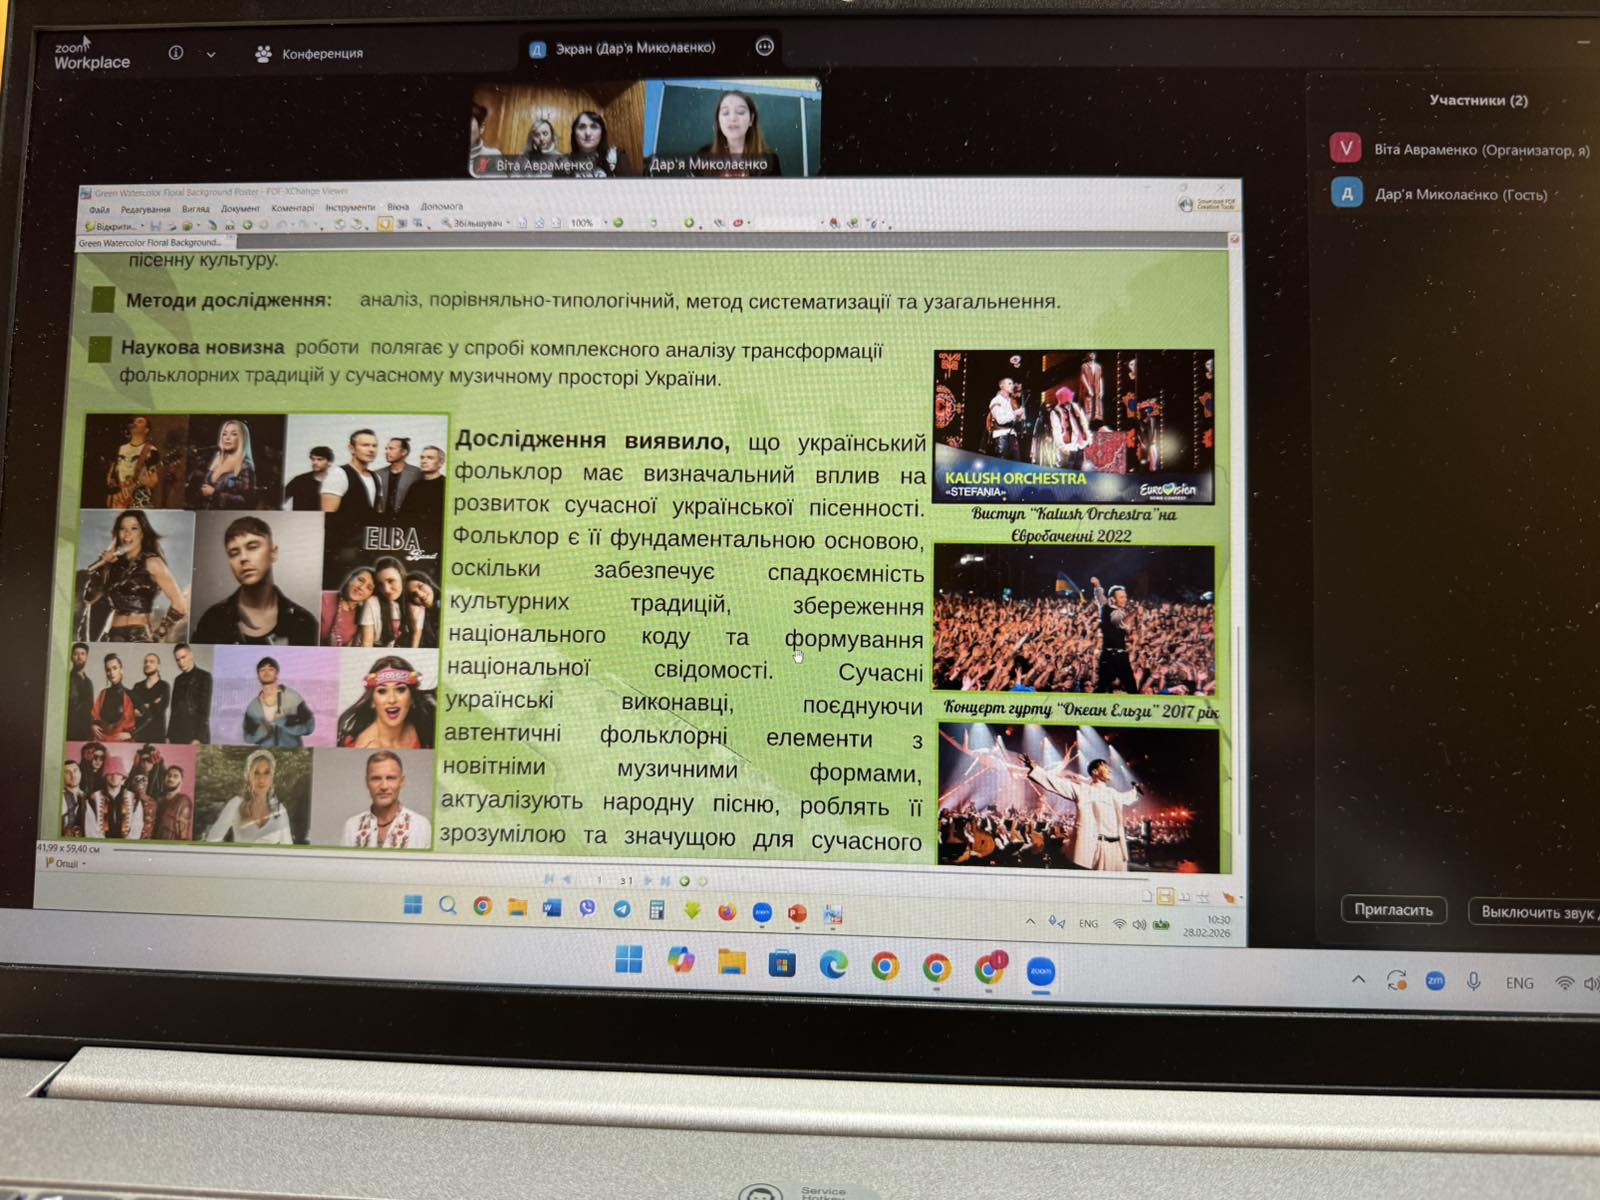Click the meeting info icon beside Zoom Workplace

[176, 53]
